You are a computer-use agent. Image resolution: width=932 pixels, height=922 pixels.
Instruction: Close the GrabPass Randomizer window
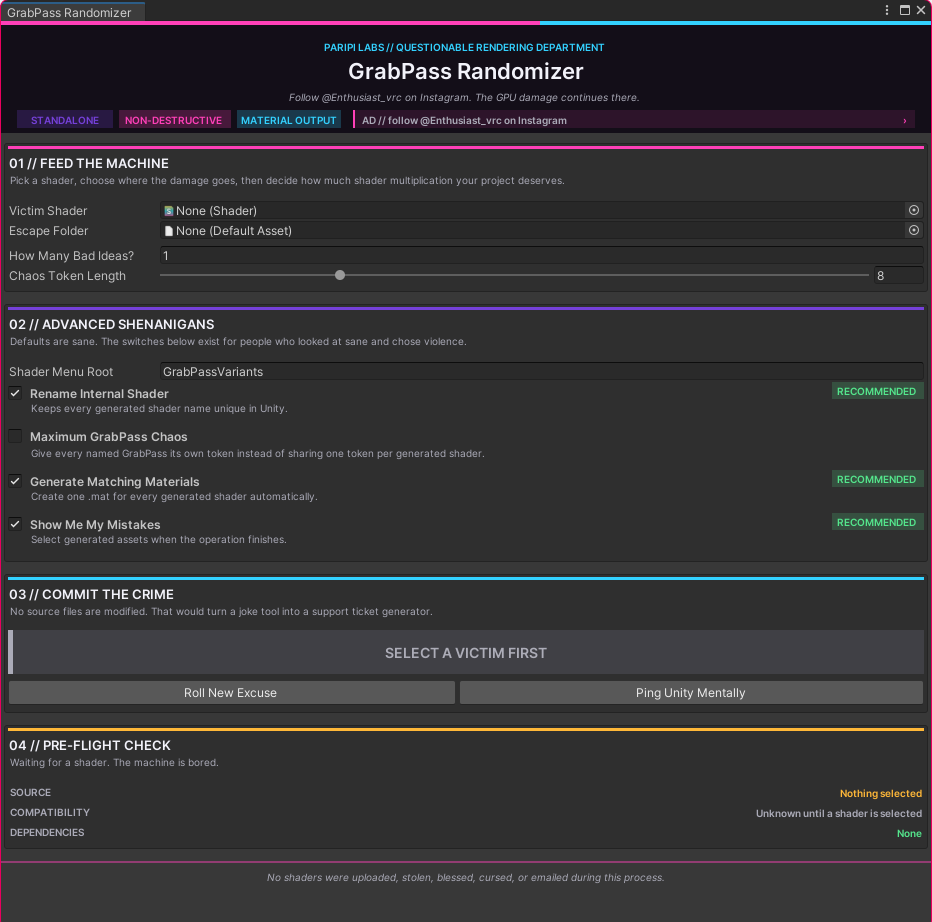tap(921, 10)
